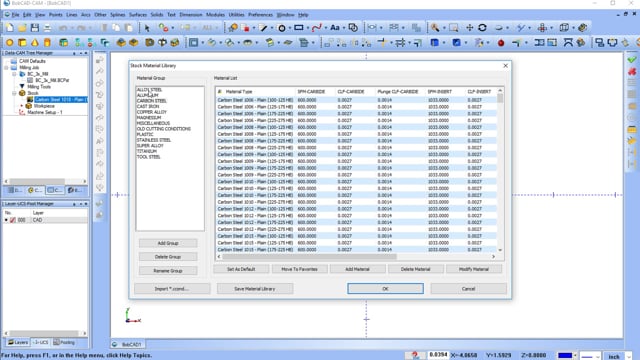The width and height of the screenshot is (640, 360).
Task: Select ALUMINUM in Material Group list
Action: pos(147,96)
